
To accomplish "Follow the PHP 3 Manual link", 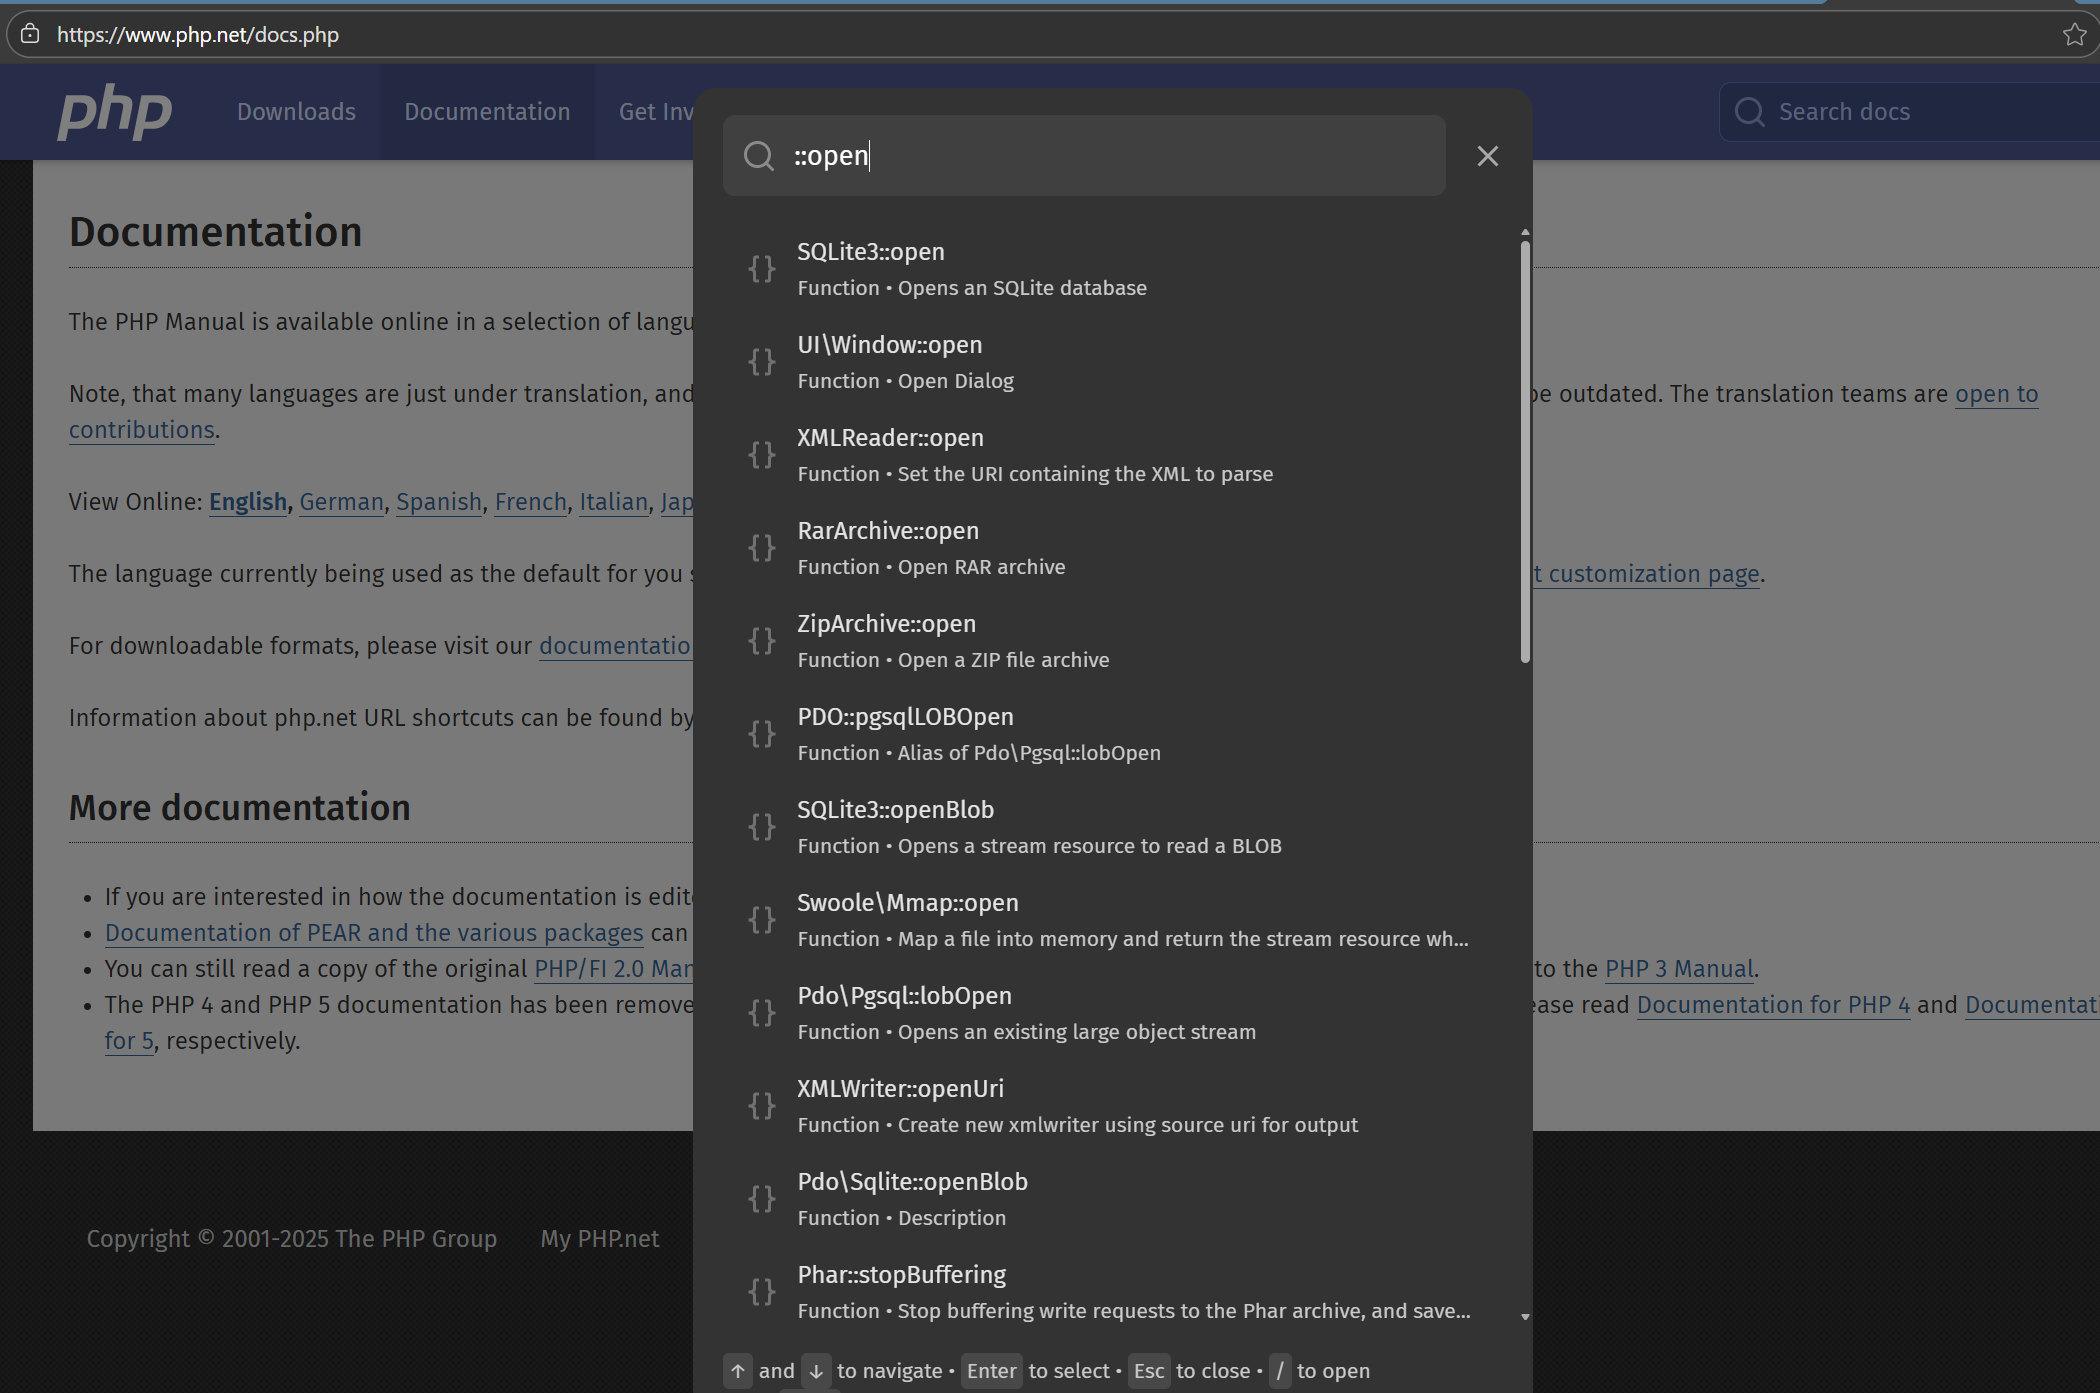I will point(1679,969).
